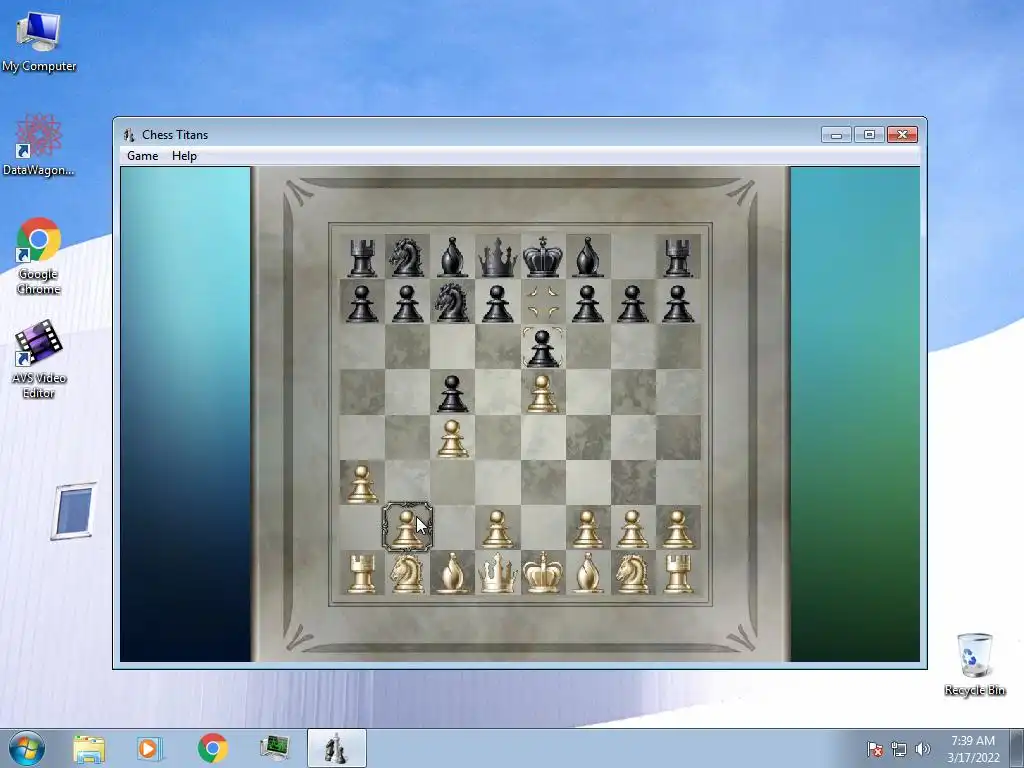This screenshot has height=768, width=1024.
Task: Select the white knight beside the left rook
Action: [x=407, y=573]
